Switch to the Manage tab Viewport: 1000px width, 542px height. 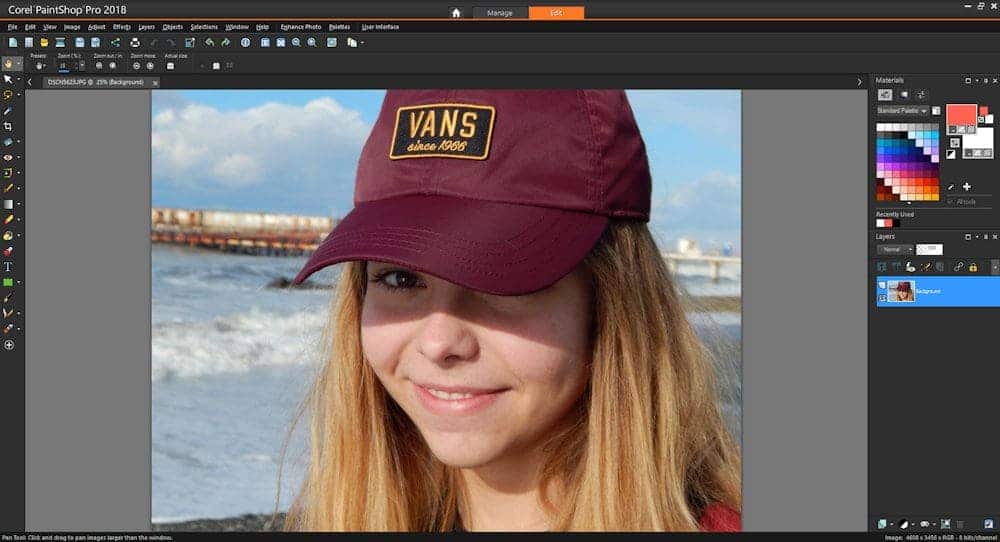(500, 13)
